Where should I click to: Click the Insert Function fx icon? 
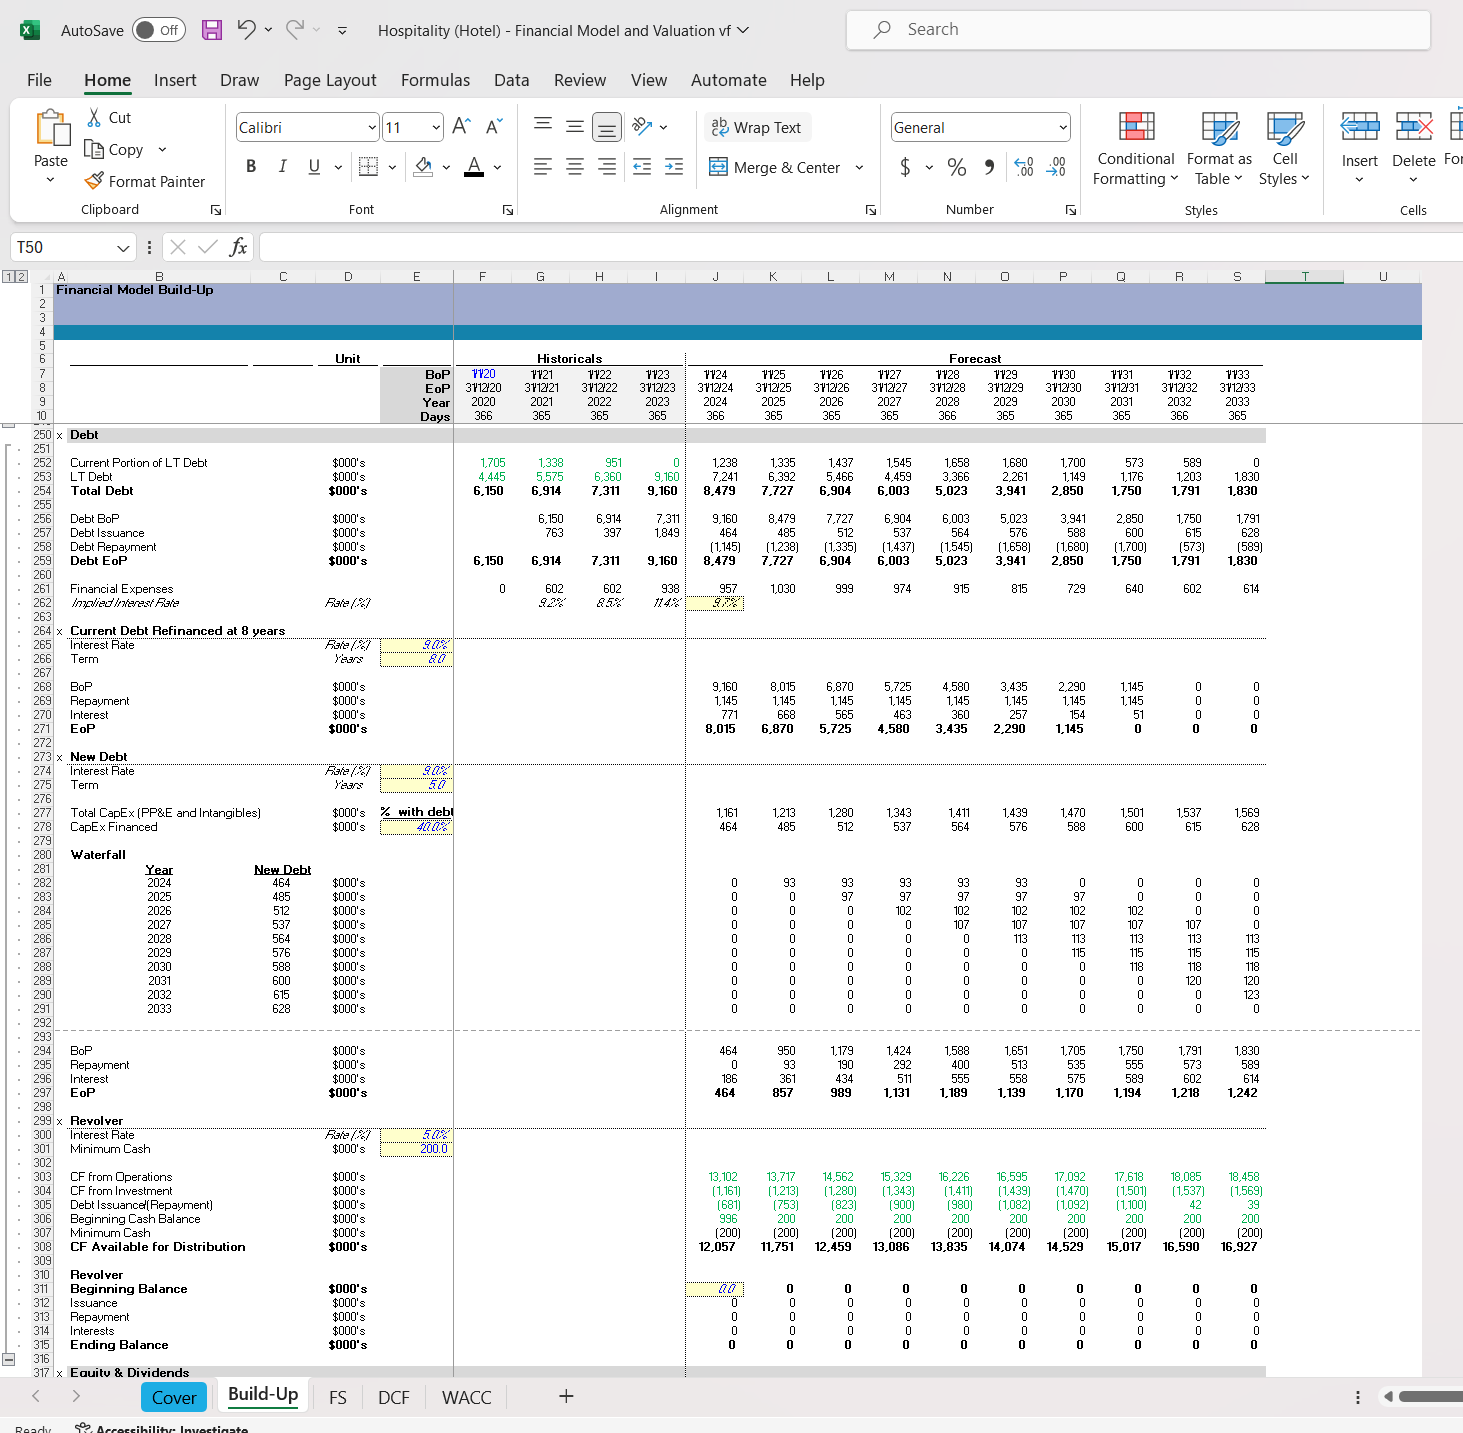click(238, 247)
